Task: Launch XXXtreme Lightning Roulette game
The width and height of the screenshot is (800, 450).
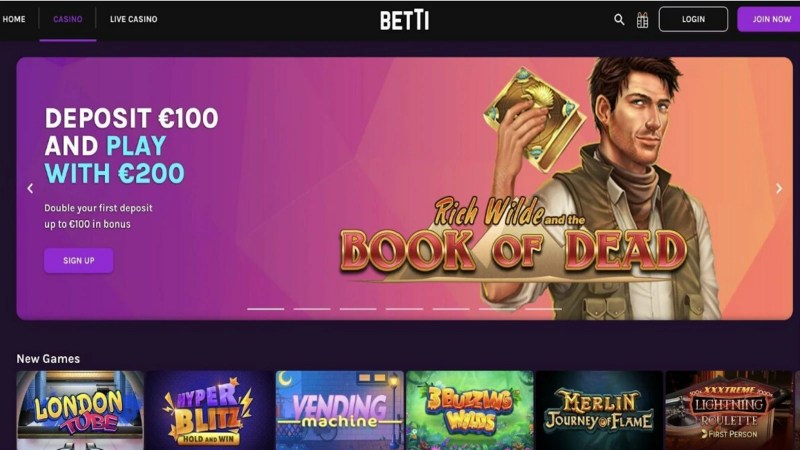Action: coord(729,410)
